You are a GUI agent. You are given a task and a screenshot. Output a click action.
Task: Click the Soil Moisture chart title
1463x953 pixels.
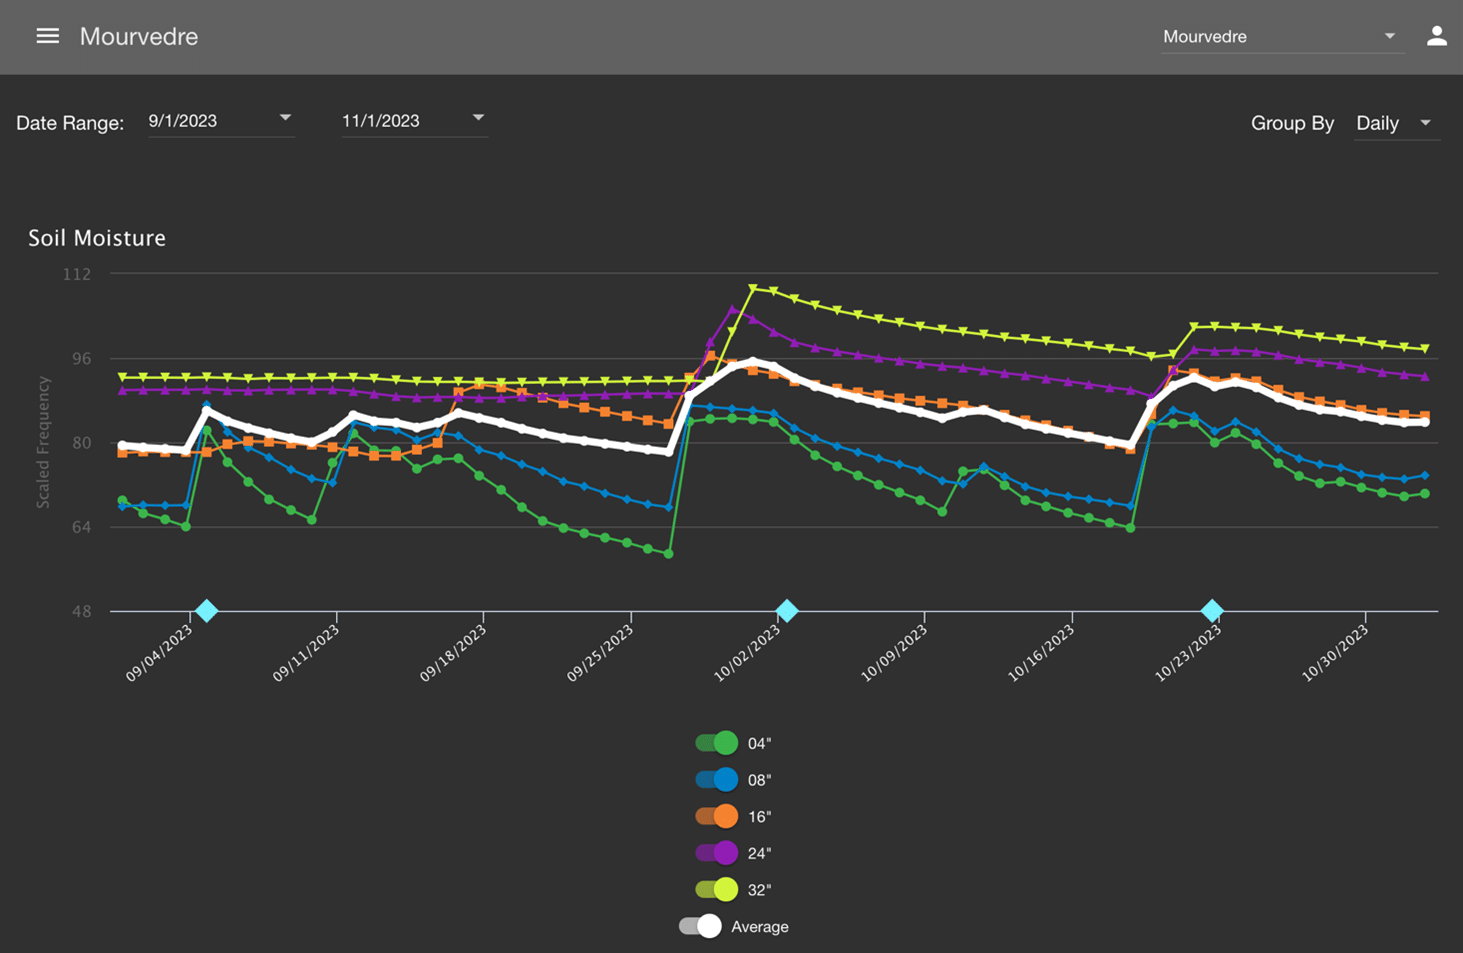(97, 238)
